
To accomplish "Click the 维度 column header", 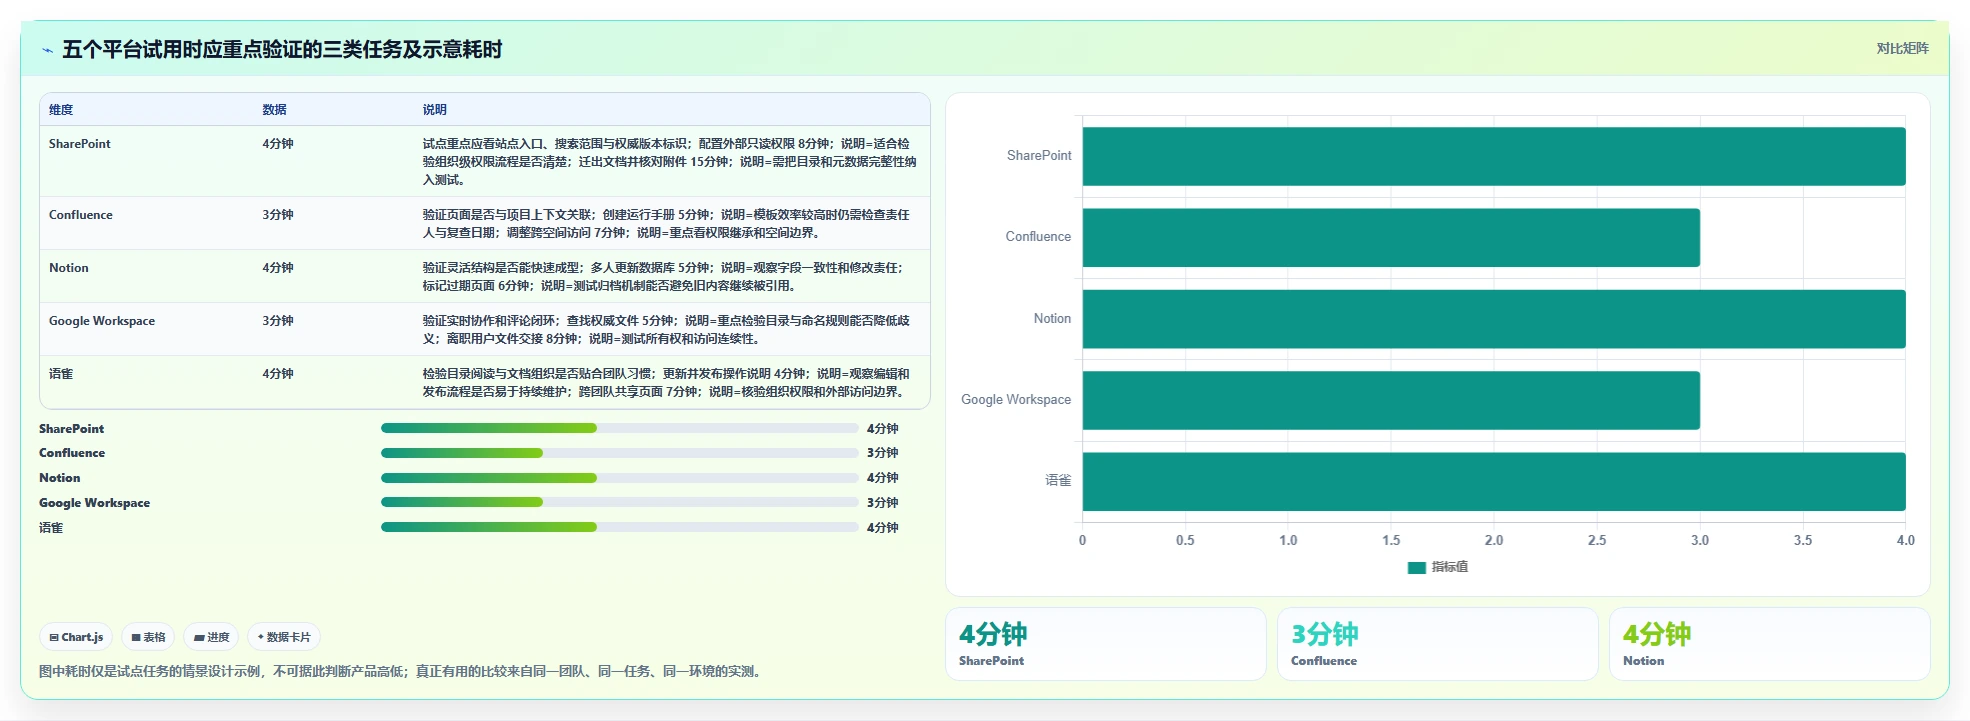I will (x=61, y=110).
